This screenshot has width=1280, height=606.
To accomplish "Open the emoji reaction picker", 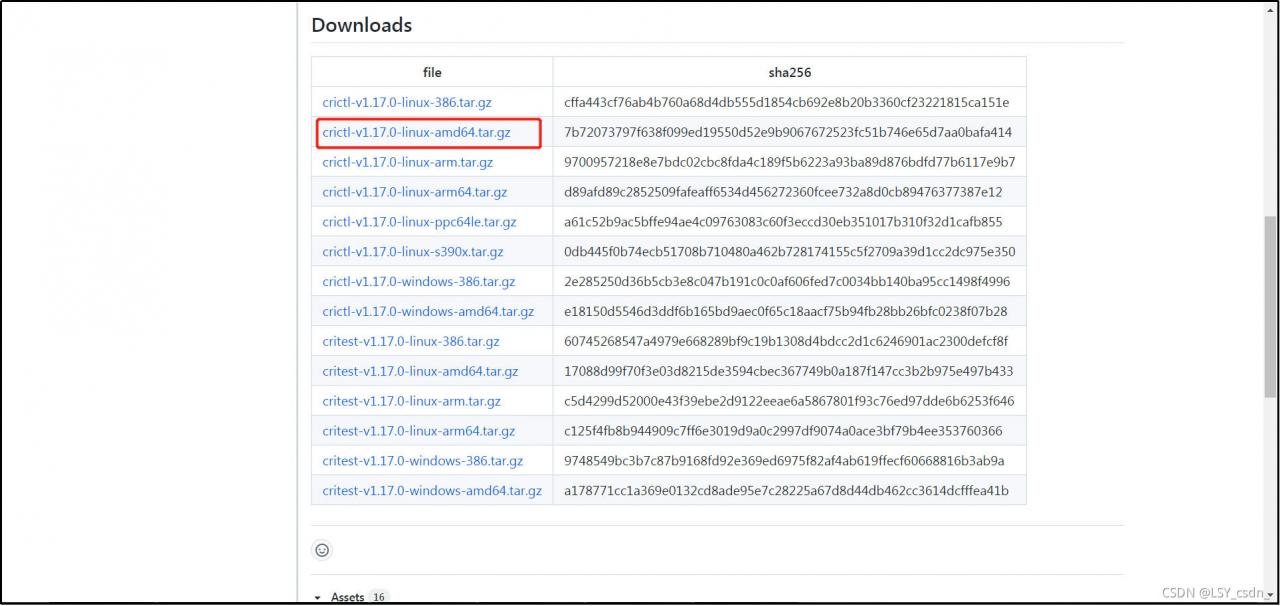I will (322, 550).
